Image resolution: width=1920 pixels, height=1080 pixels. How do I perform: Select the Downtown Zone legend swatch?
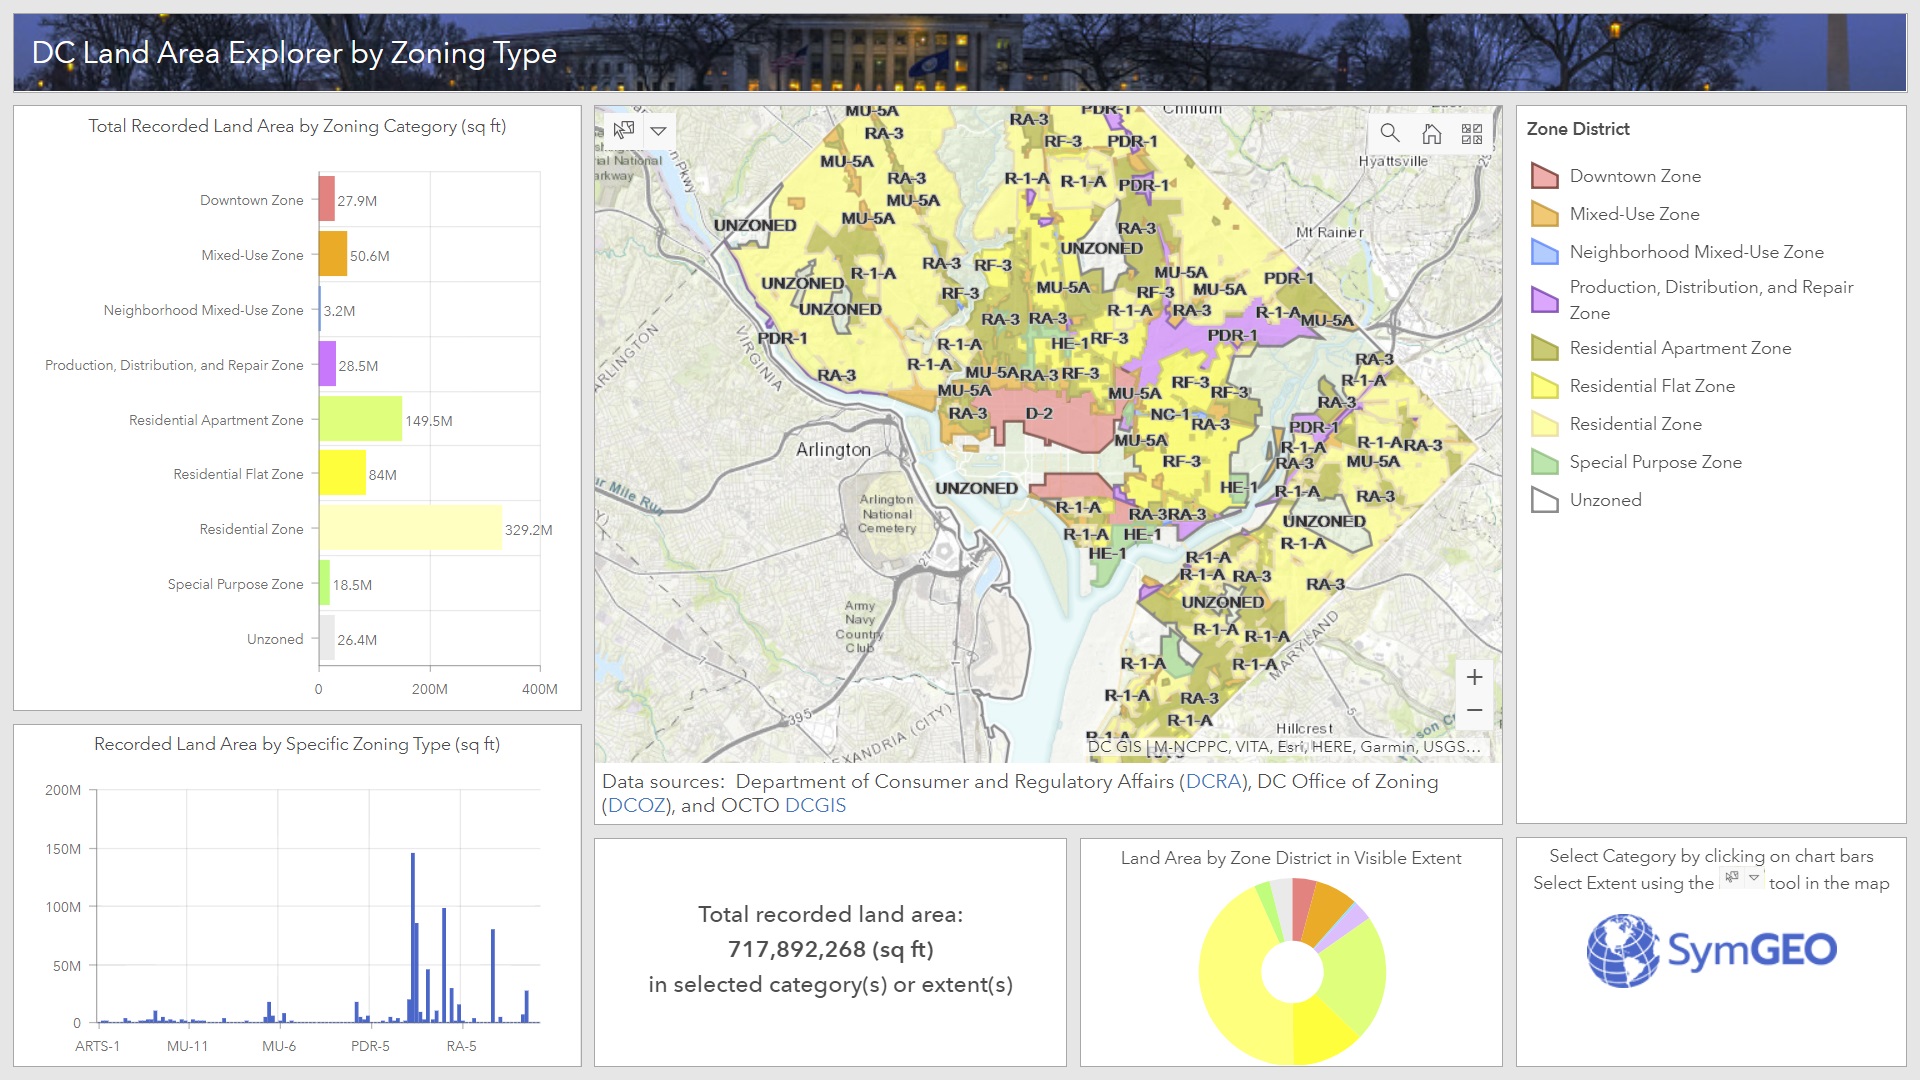(1545, 176)
